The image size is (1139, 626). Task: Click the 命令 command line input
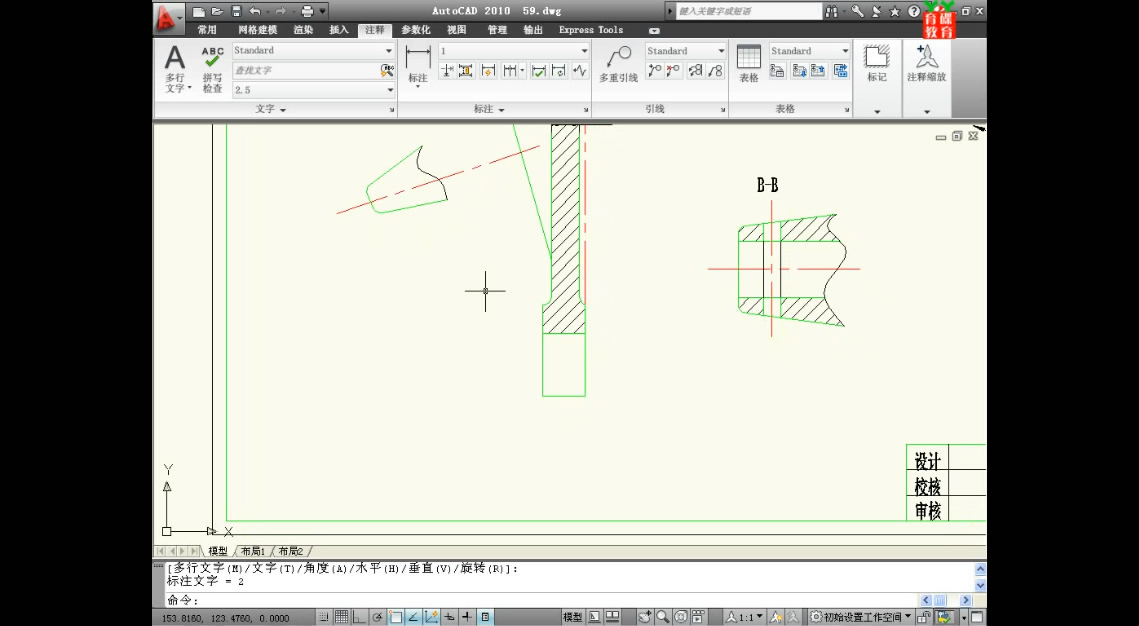pyautogui.click(x=541, y=601)
